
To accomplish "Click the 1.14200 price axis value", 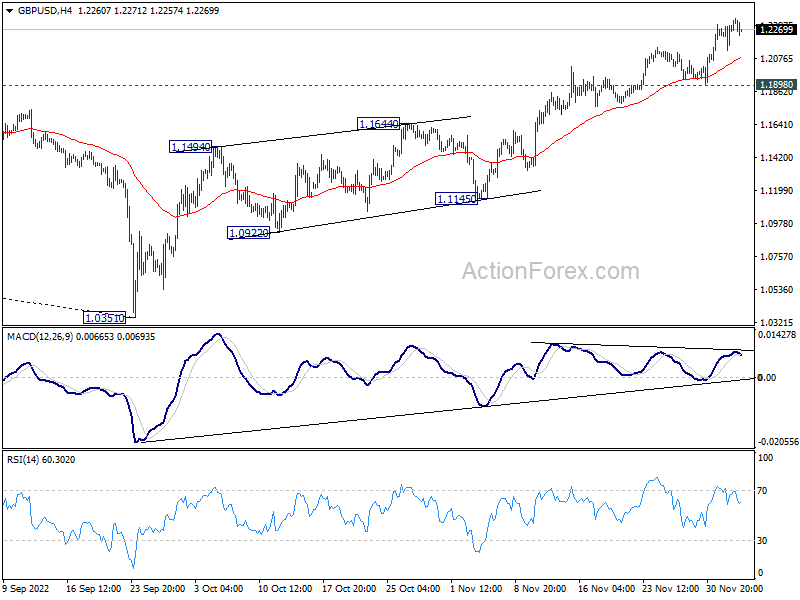I will tap(777, 158).
